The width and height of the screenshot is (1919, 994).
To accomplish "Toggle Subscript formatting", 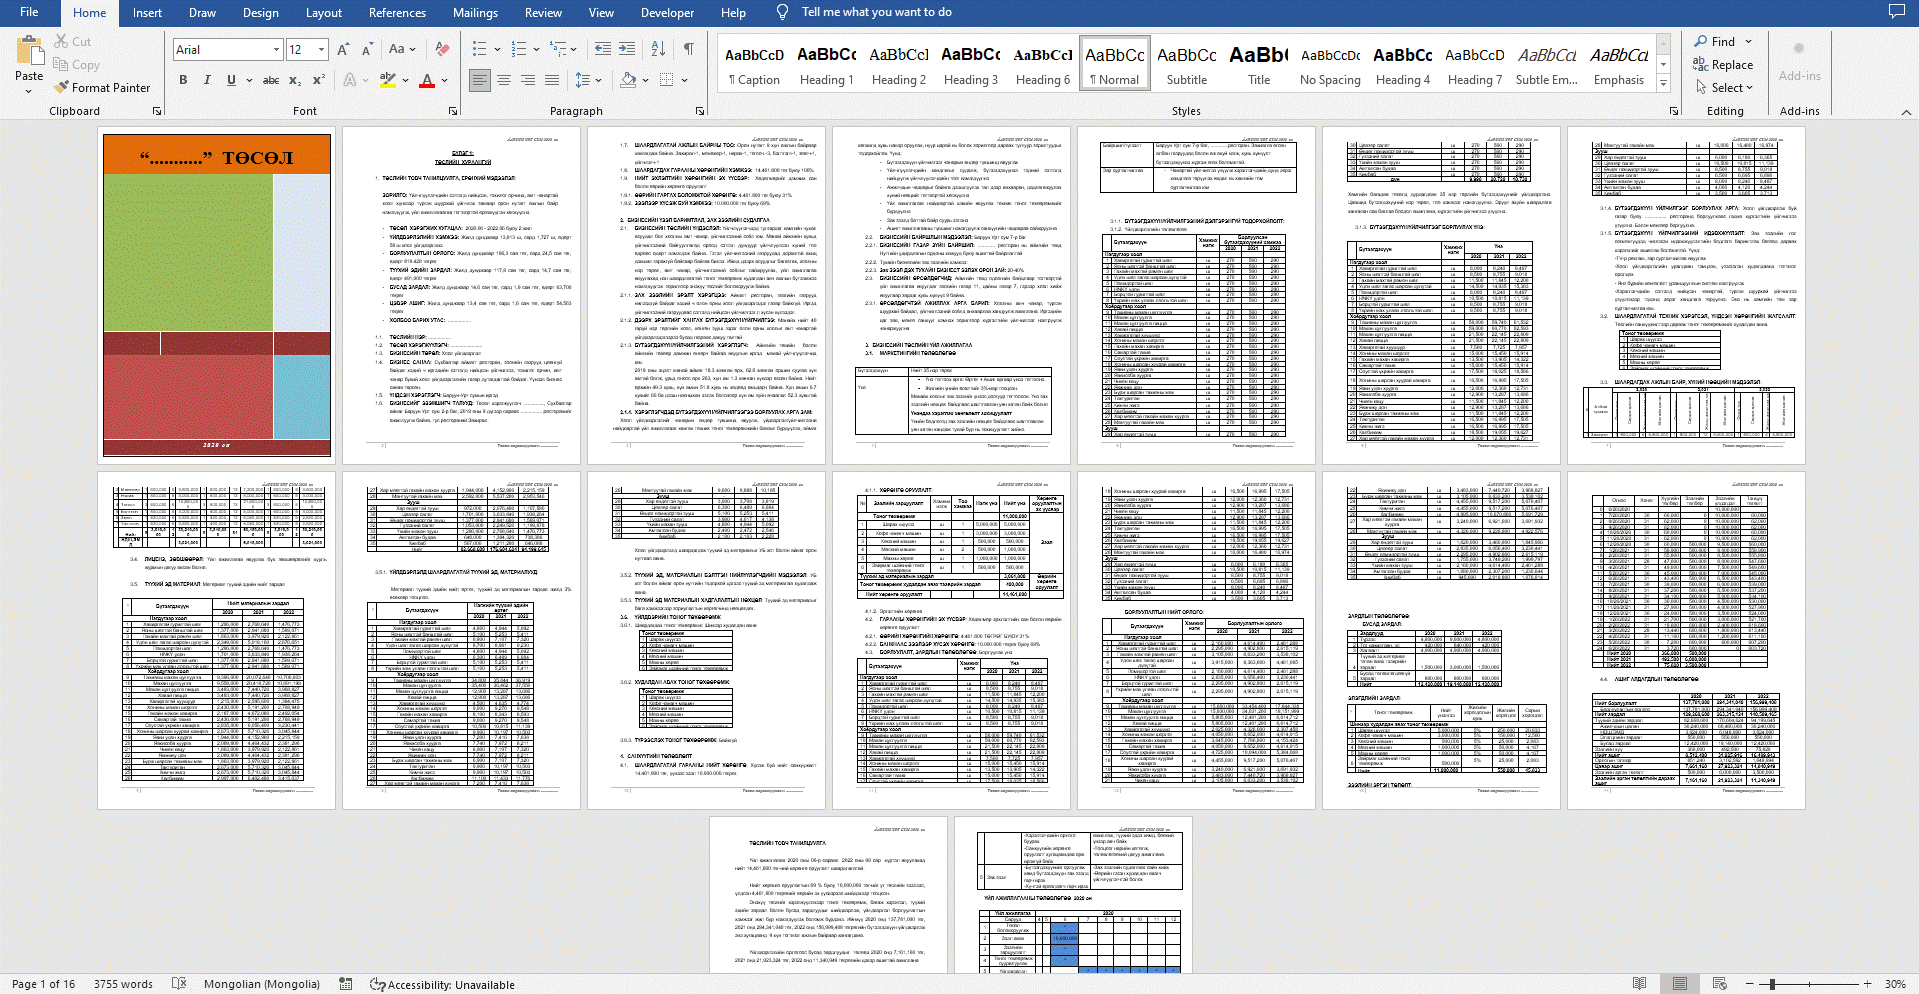I will click(x=295, y=80).
